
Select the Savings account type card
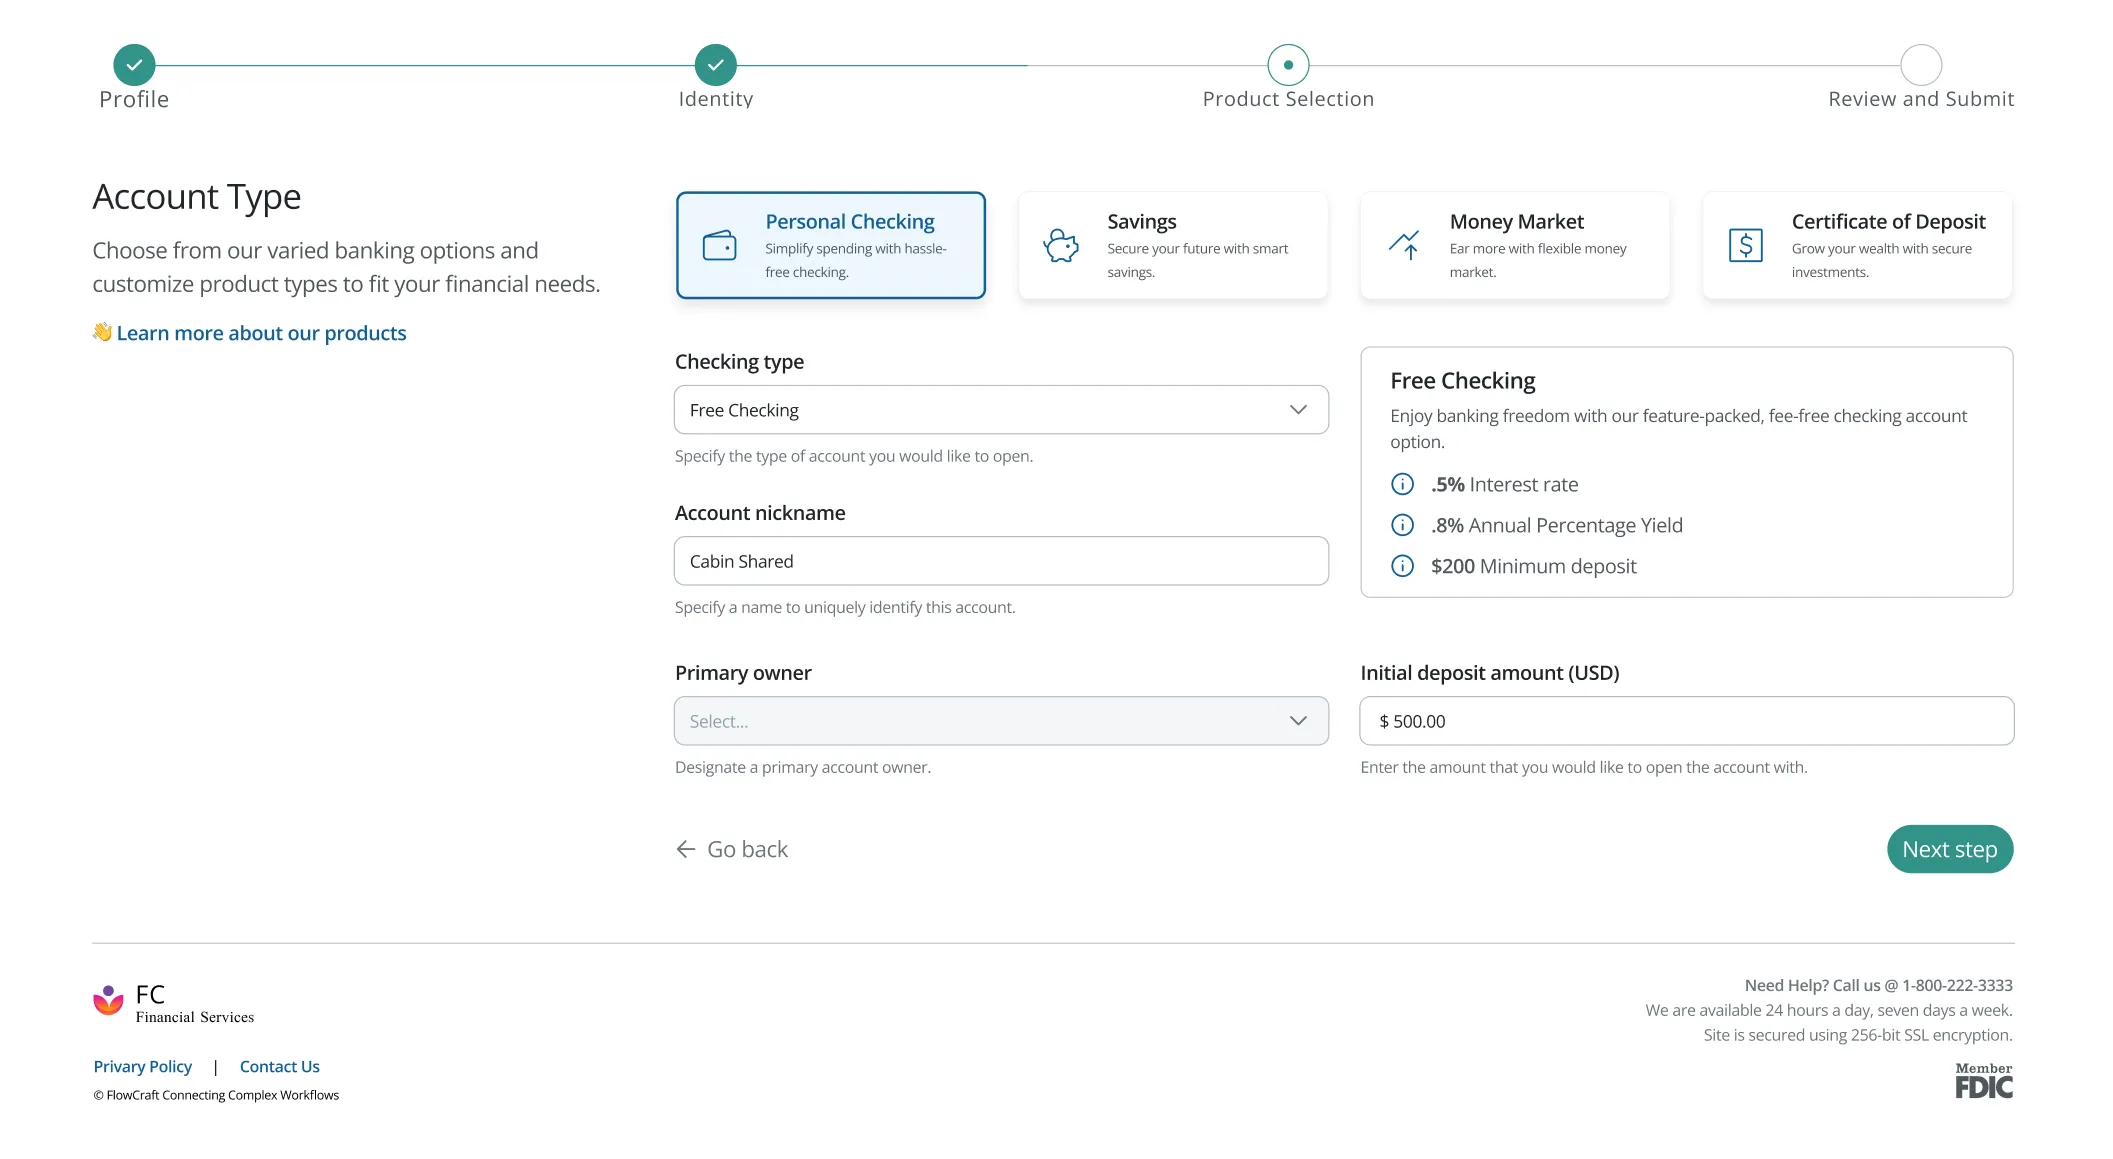pos(1172,245)
